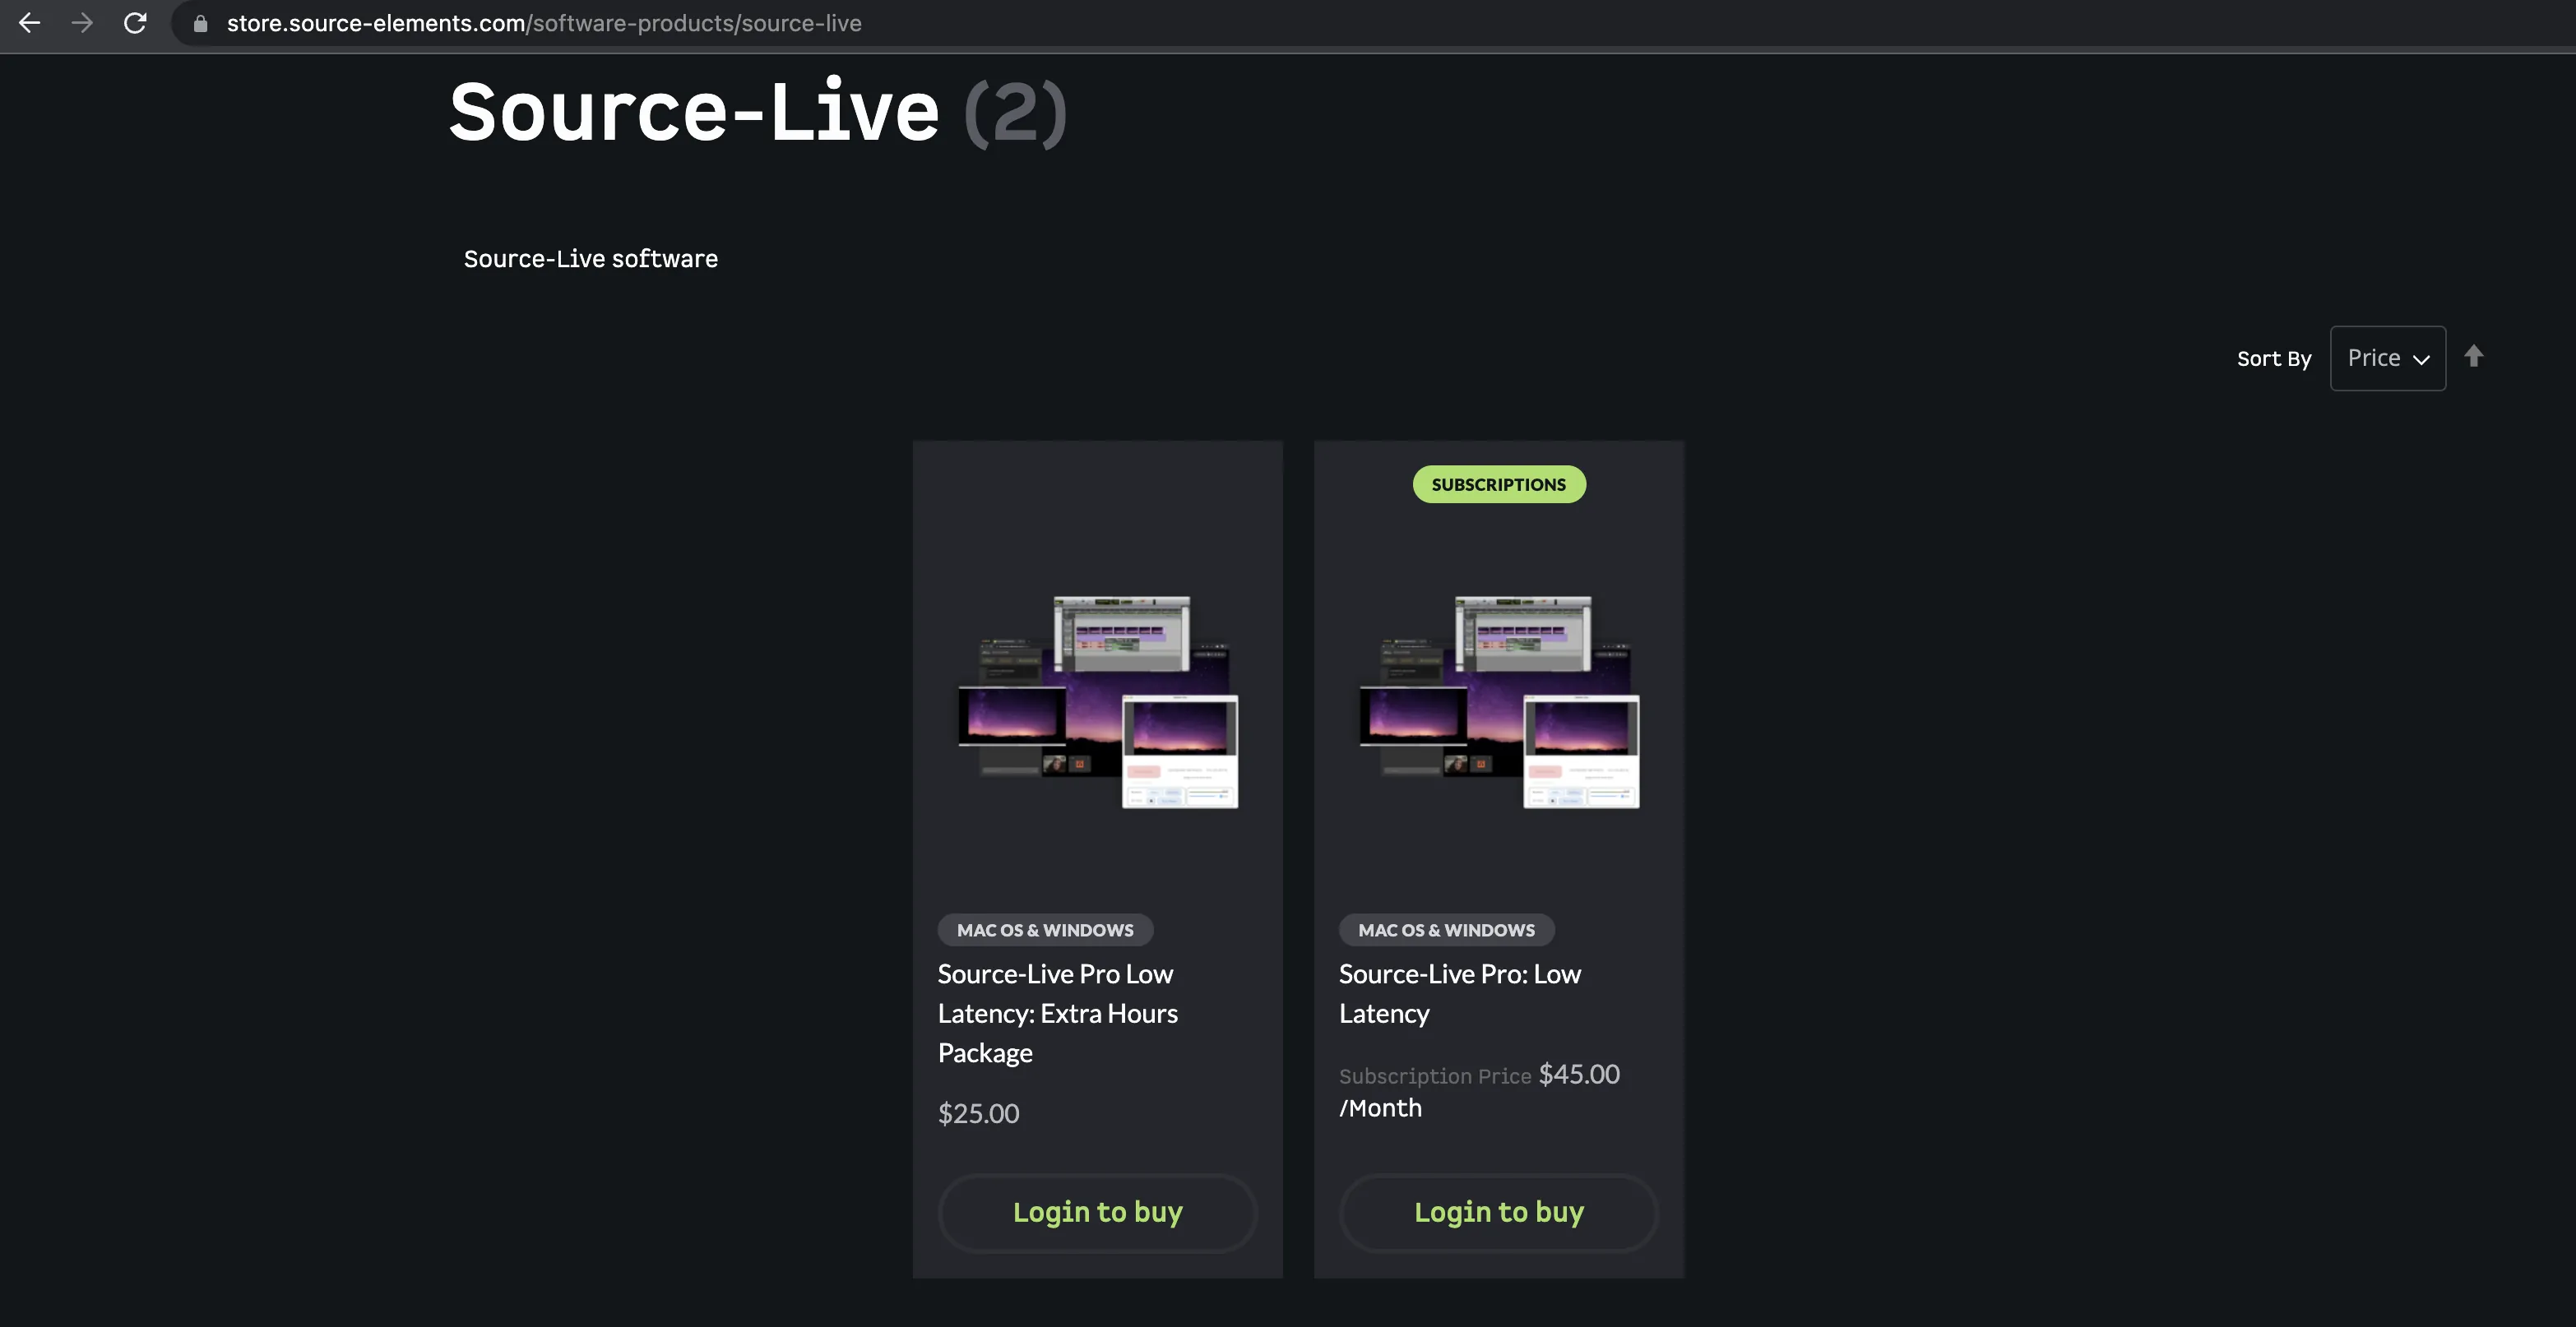Screen dimensions: 2576x1327
Task: Click the '/Month' billing period text
Action: coord(1380,1108)
